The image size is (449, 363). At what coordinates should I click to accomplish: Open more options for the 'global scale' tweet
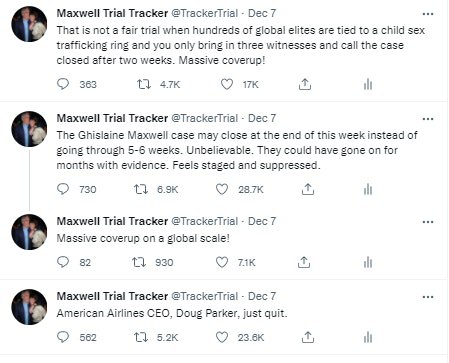click(428, 222)
